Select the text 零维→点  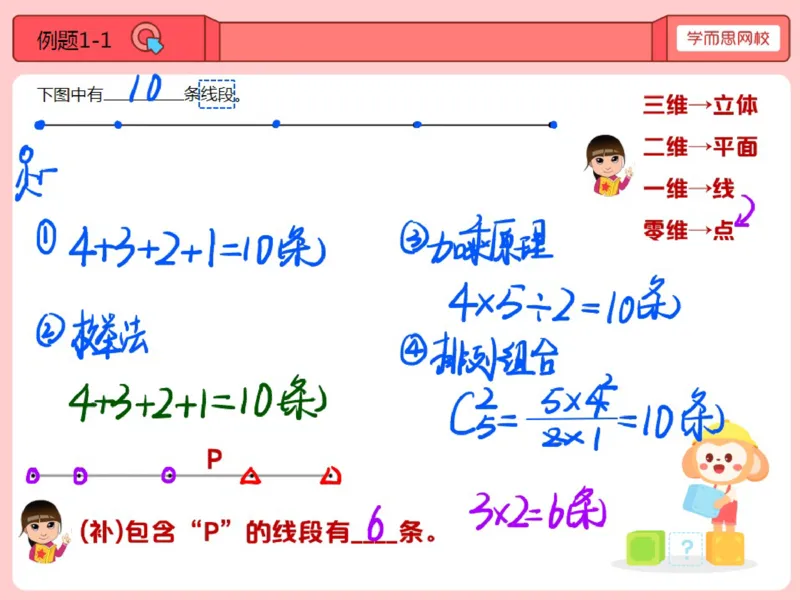coord(689,230)
